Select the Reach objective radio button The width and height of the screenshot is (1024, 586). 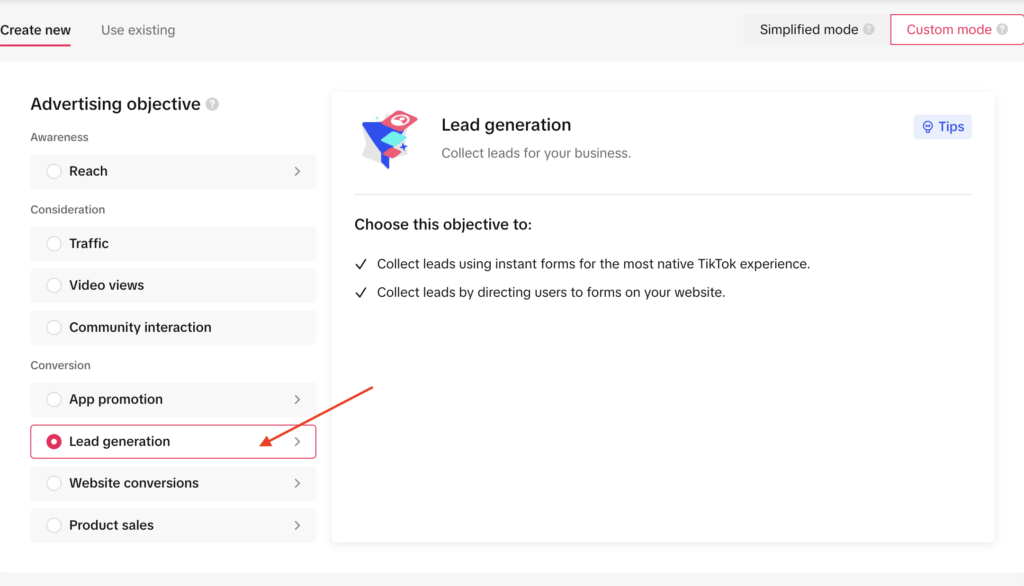[x=53, y=171]
